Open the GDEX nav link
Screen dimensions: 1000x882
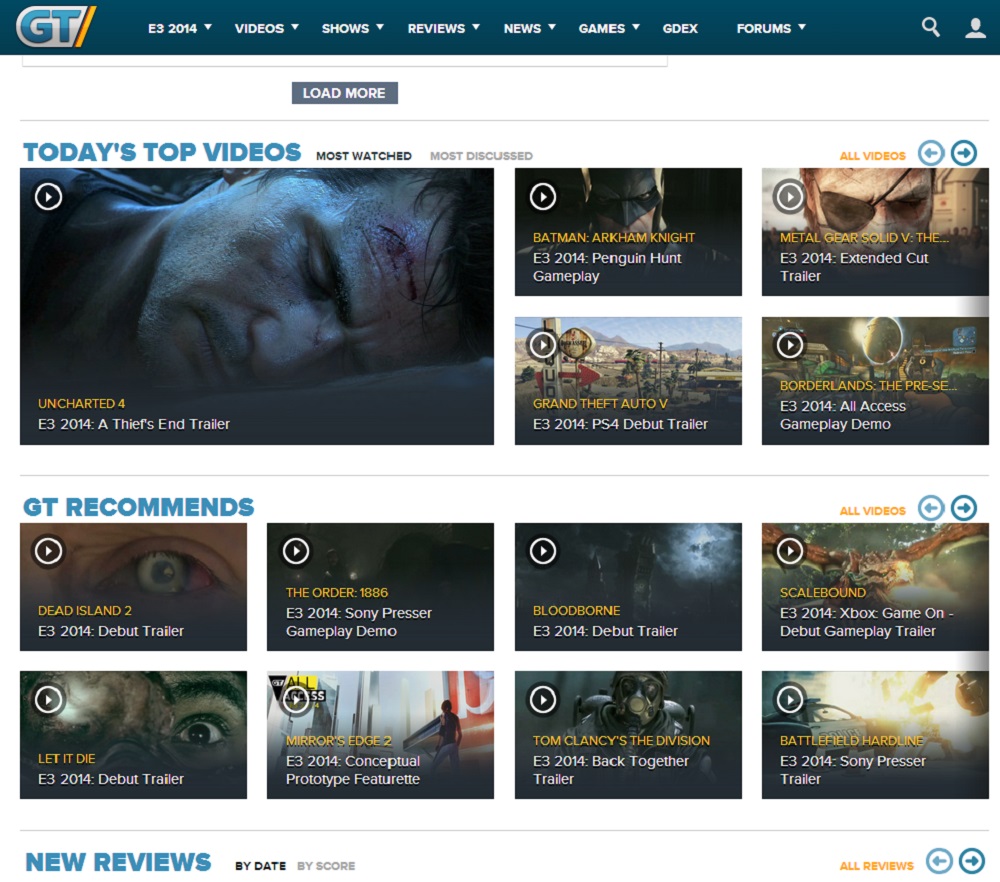[680, 28]
